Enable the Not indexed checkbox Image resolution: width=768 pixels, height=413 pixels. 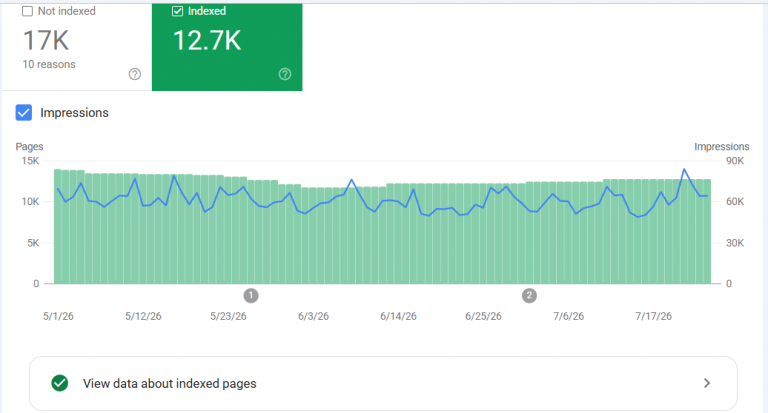click(x=27, y=11)
